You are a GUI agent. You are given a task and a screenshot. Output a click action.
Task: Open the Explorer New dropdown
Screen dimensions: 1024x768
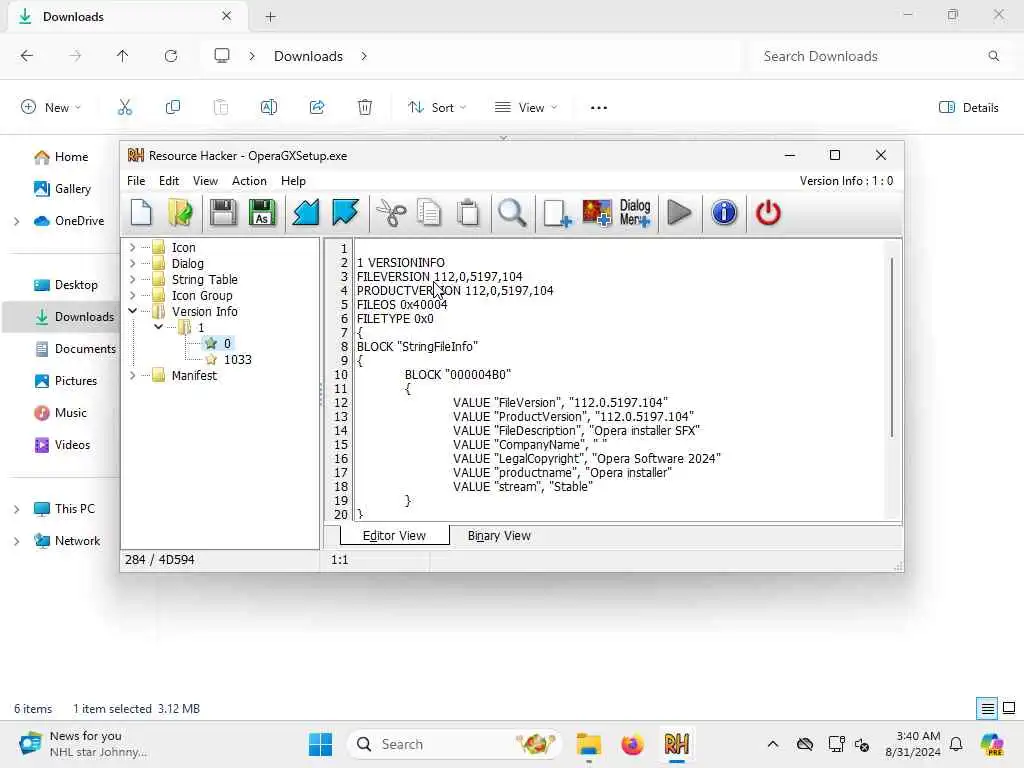(x=51, y=108)
